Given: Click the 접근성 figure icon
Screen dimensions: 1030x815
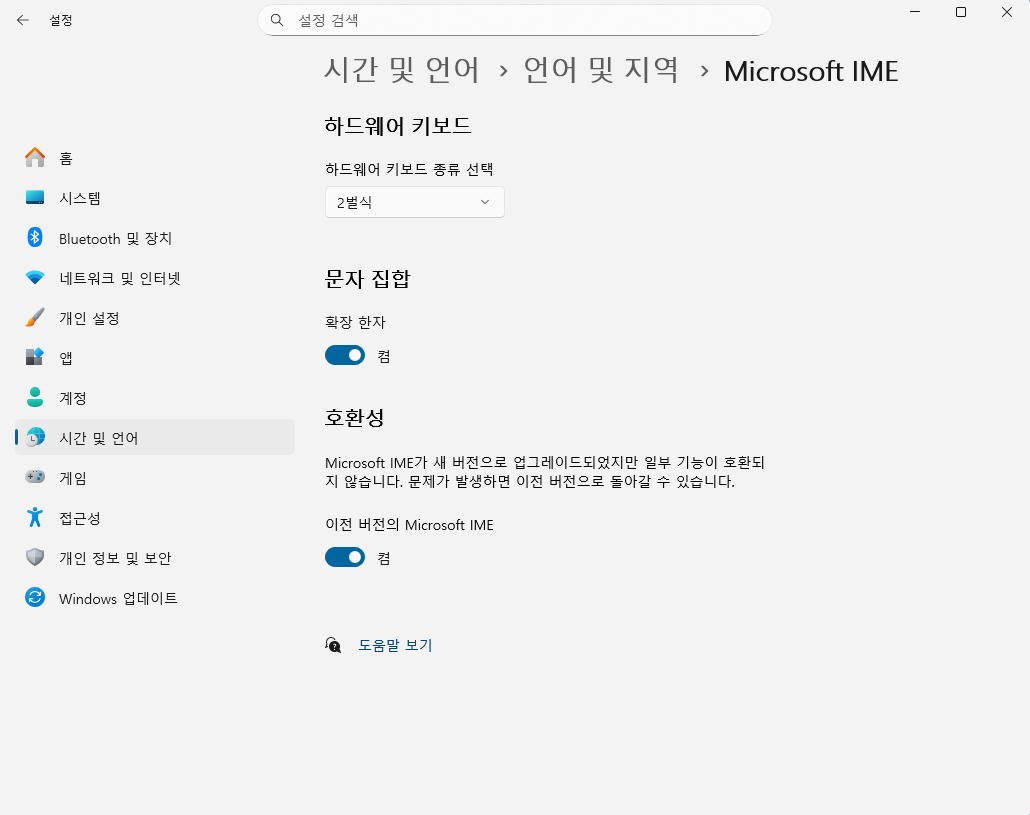Looking at the screenshot, I should coord(35,518).
